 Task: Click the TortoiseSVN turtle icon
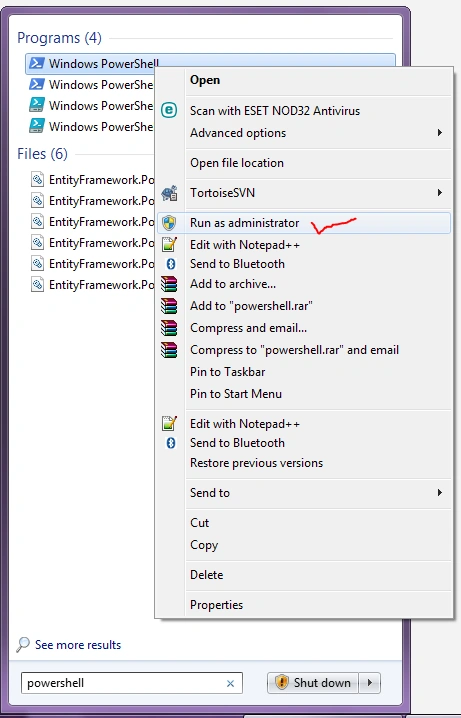[169, 193]
